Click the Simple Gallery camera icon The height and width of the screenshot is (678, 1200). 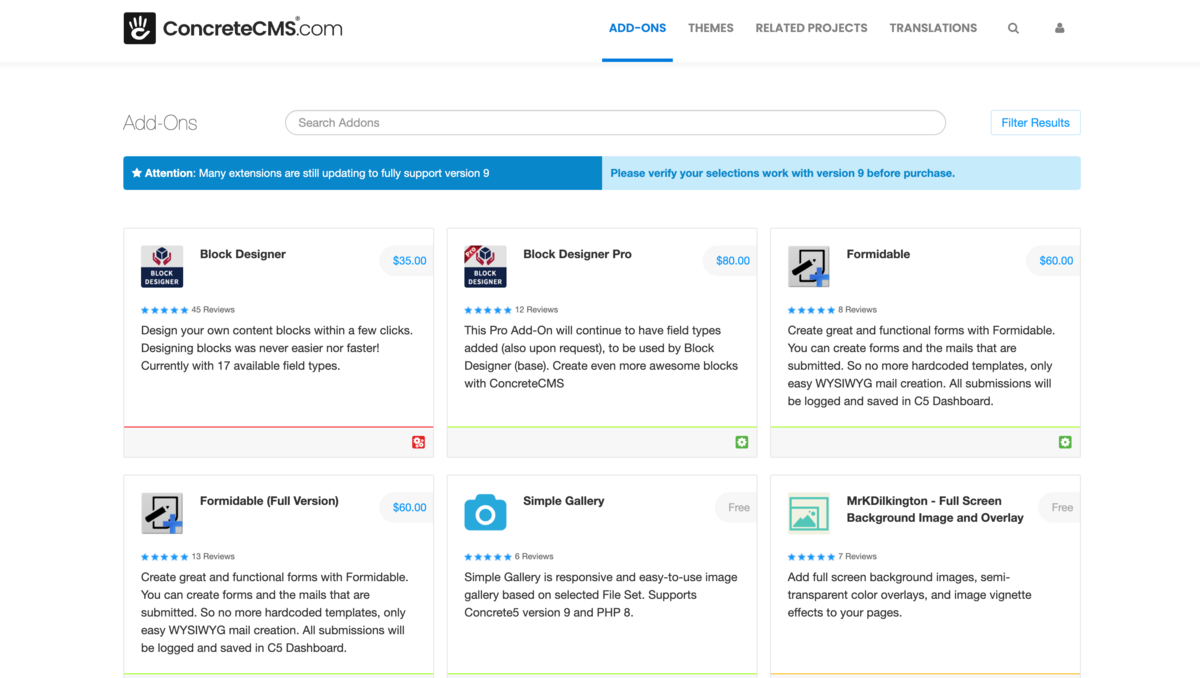485,512
